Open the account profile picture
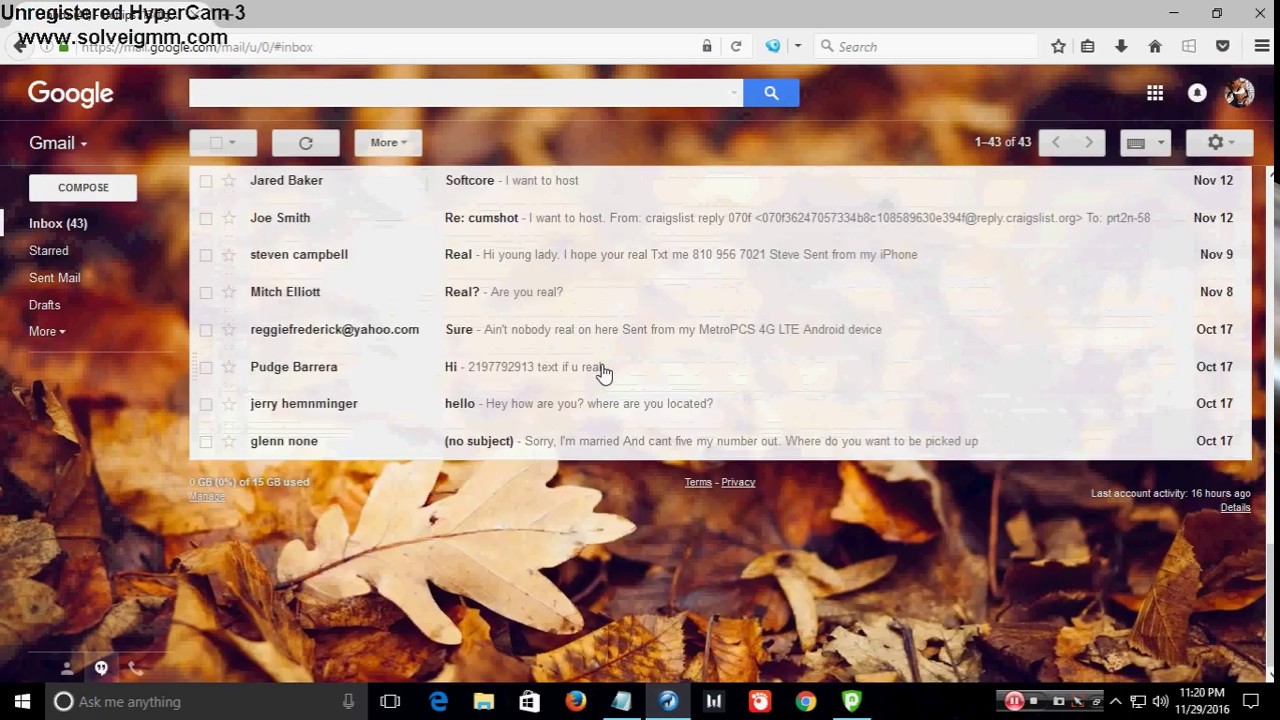The width and height of the screenshot is (1280, 720). click(1239, 93)
